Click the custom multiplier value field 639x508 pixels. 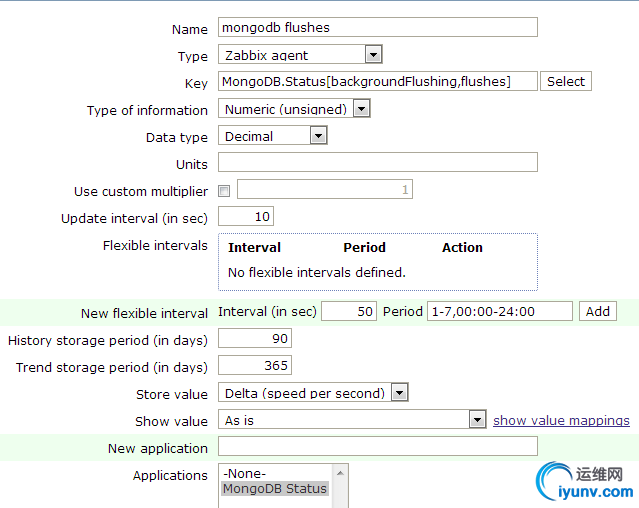(x=324, y=190)
